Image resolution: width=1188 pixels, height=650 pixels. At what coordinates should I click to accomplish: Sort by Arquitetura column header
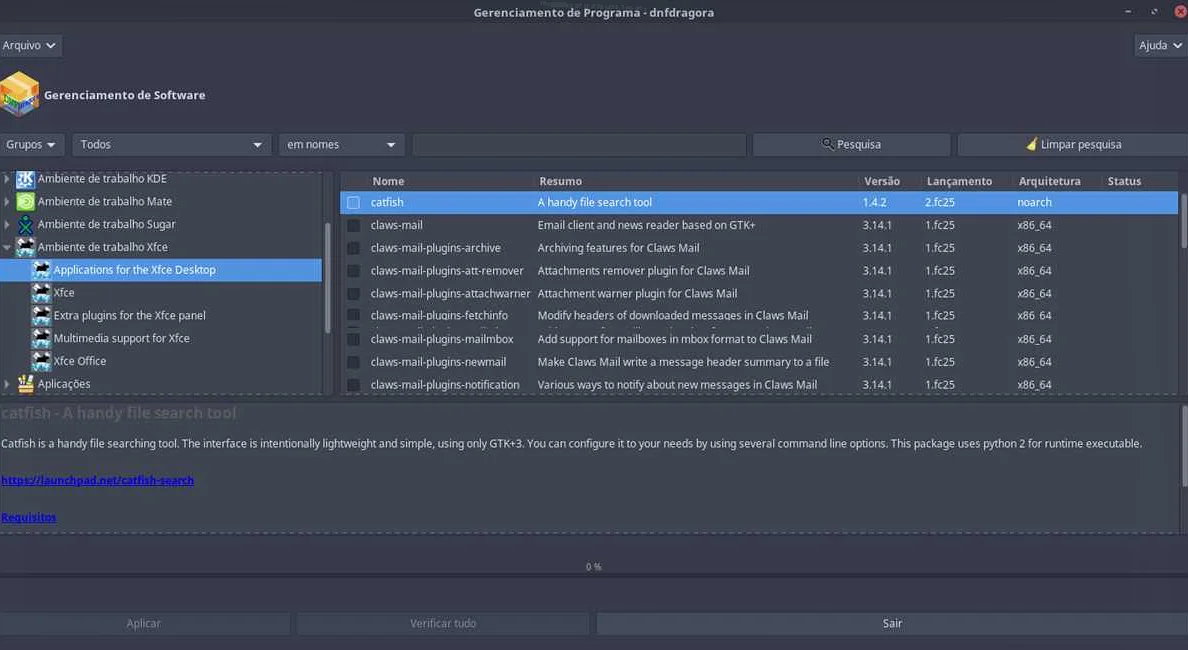(1049, 181)
